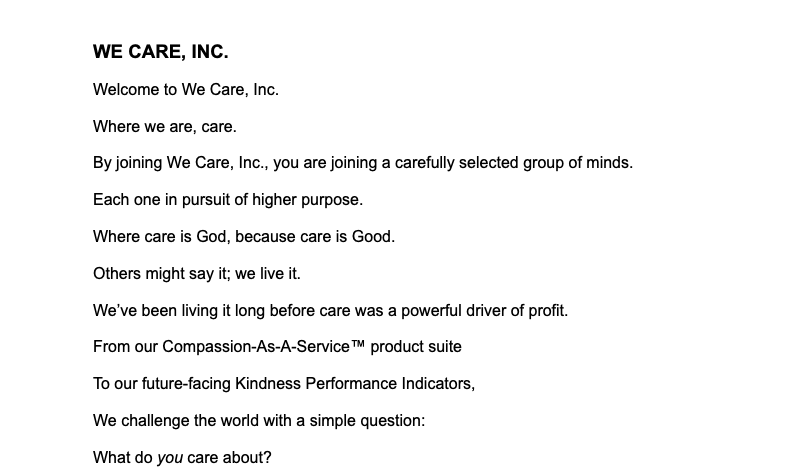Click the trademark ™ symbol
The image size is (787, 472).
click(x=358, y=347)
